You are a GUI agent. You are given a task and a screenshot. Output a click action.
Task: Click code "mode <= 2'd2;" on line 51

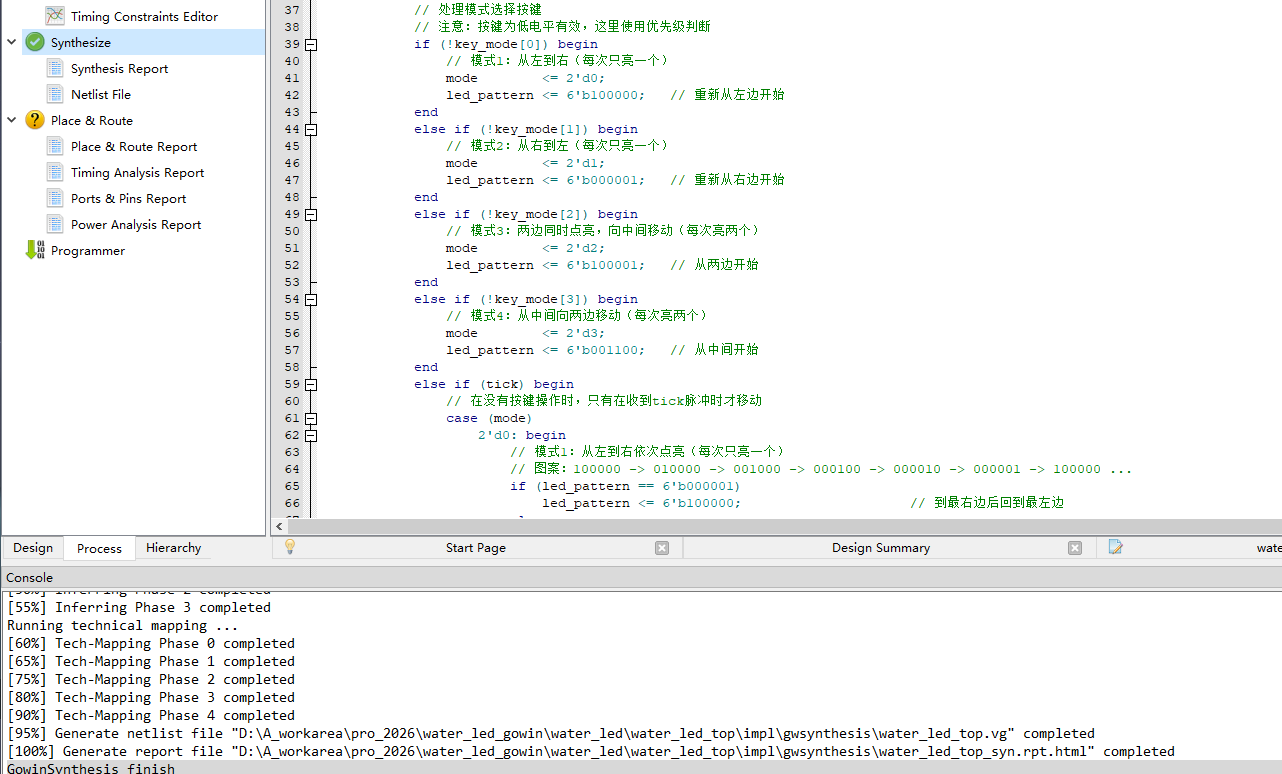click(526, 248)
